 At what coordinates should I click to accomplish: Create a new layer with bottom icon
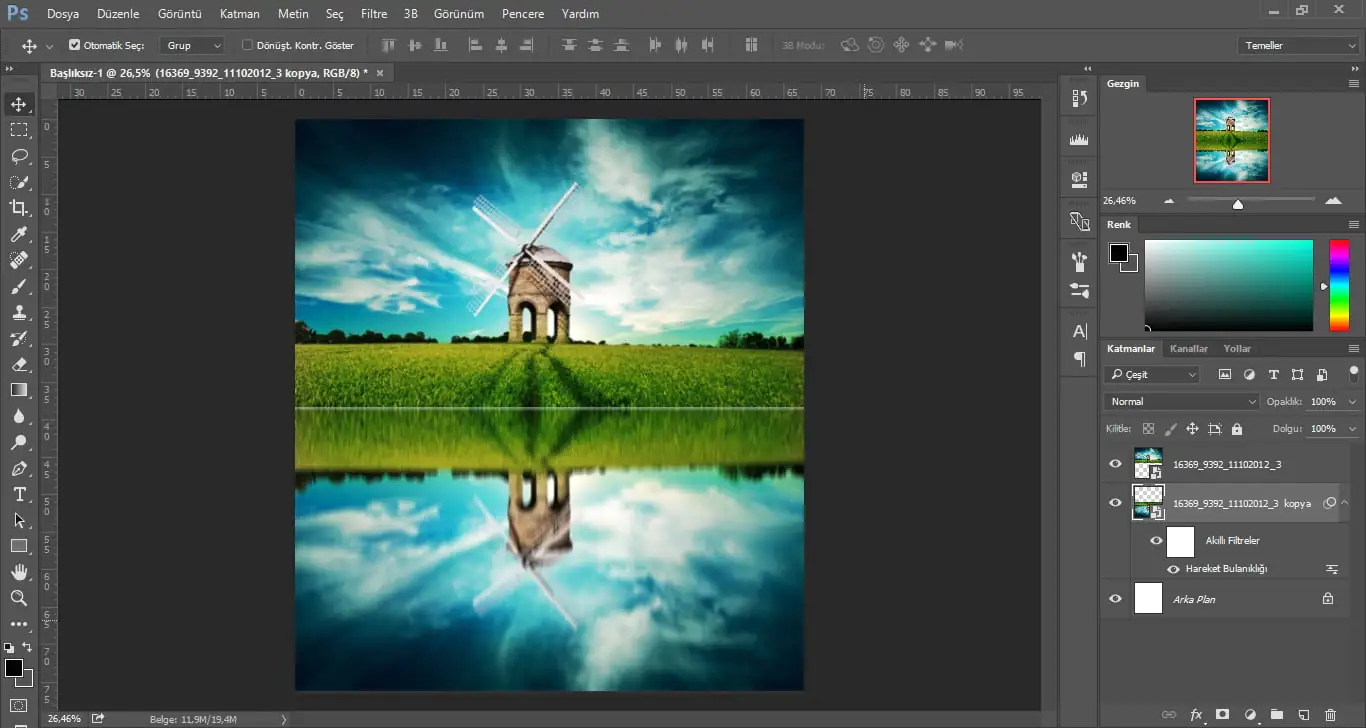point(1304,715)
